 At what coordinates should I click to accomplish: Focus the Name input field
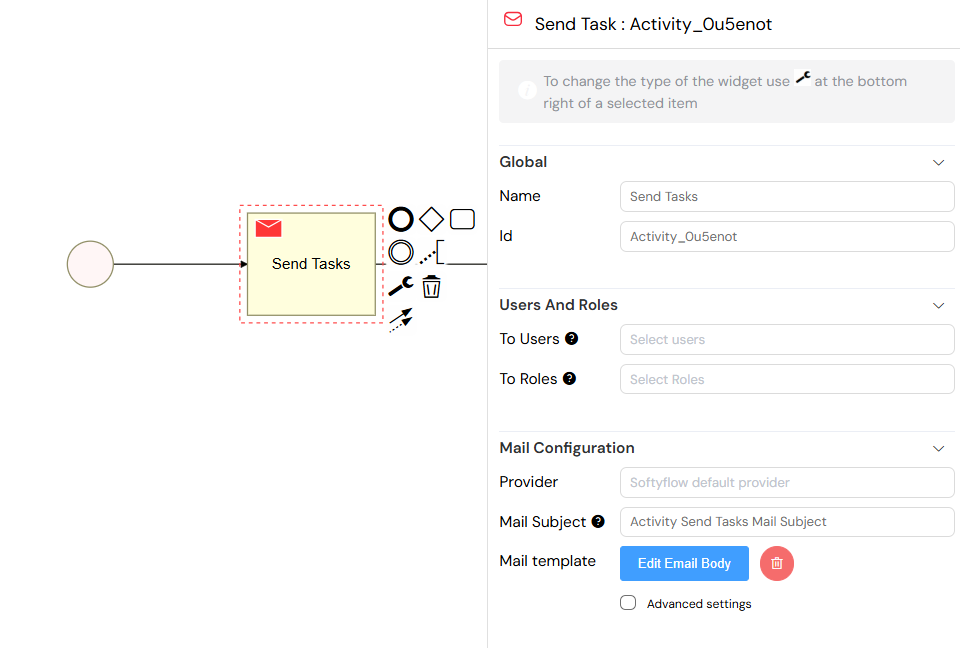pos(787,197)
